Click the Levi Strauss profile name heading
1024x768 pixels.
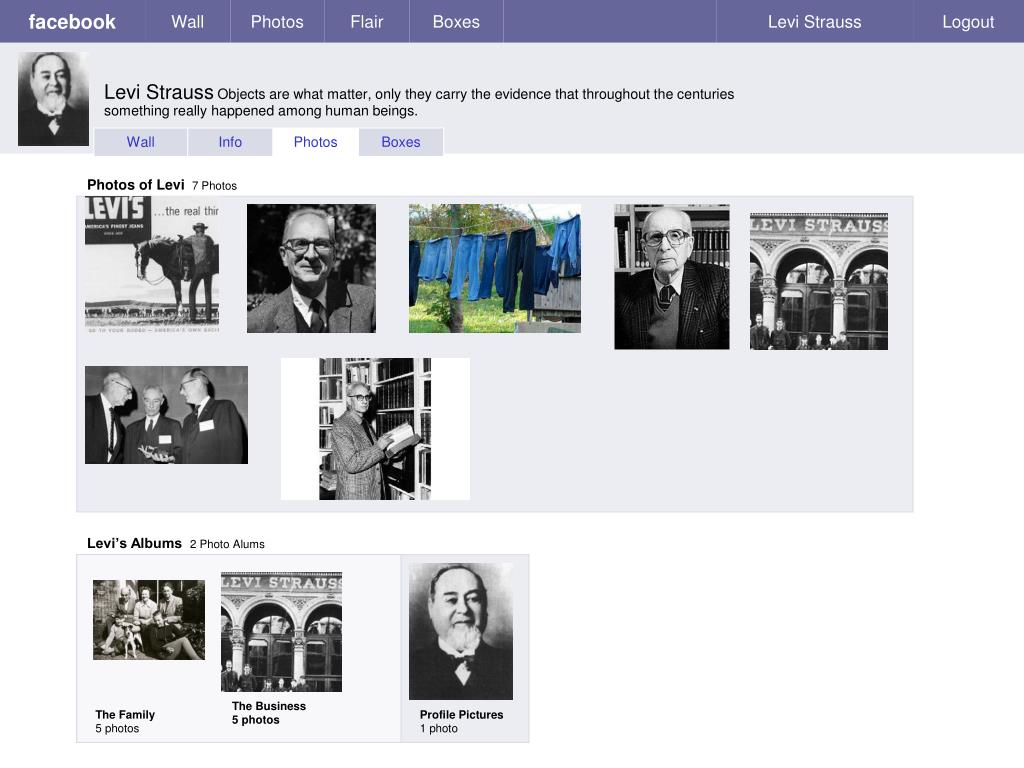(159, 92)
